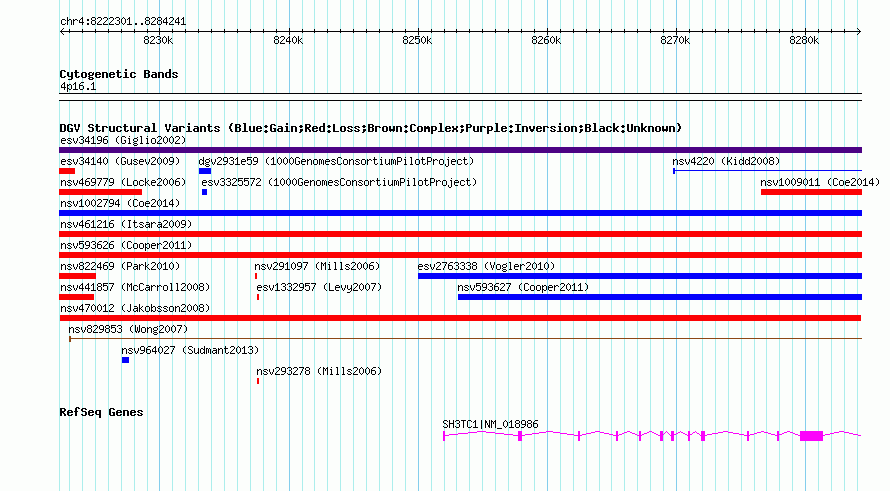Open the nsv4220 (Kidd2008) label
This screenshot has width=890, height=491.
click(x=726, y=161)
